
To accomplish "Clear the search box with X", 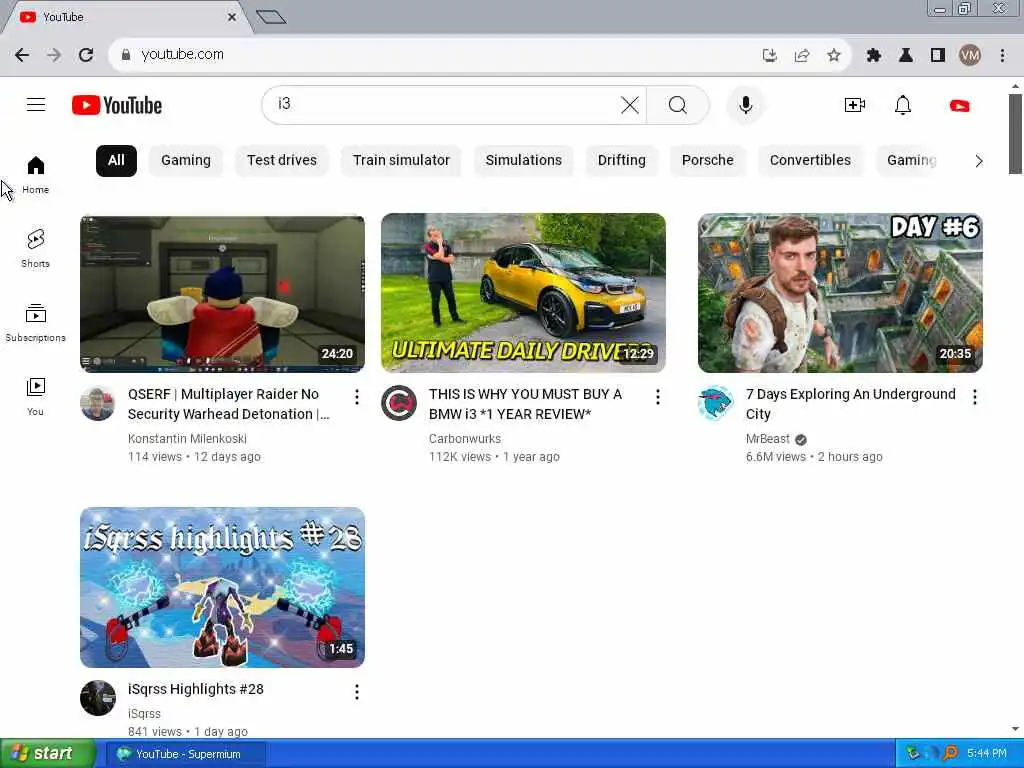I will pyautogui.click(x=630, y=104).
